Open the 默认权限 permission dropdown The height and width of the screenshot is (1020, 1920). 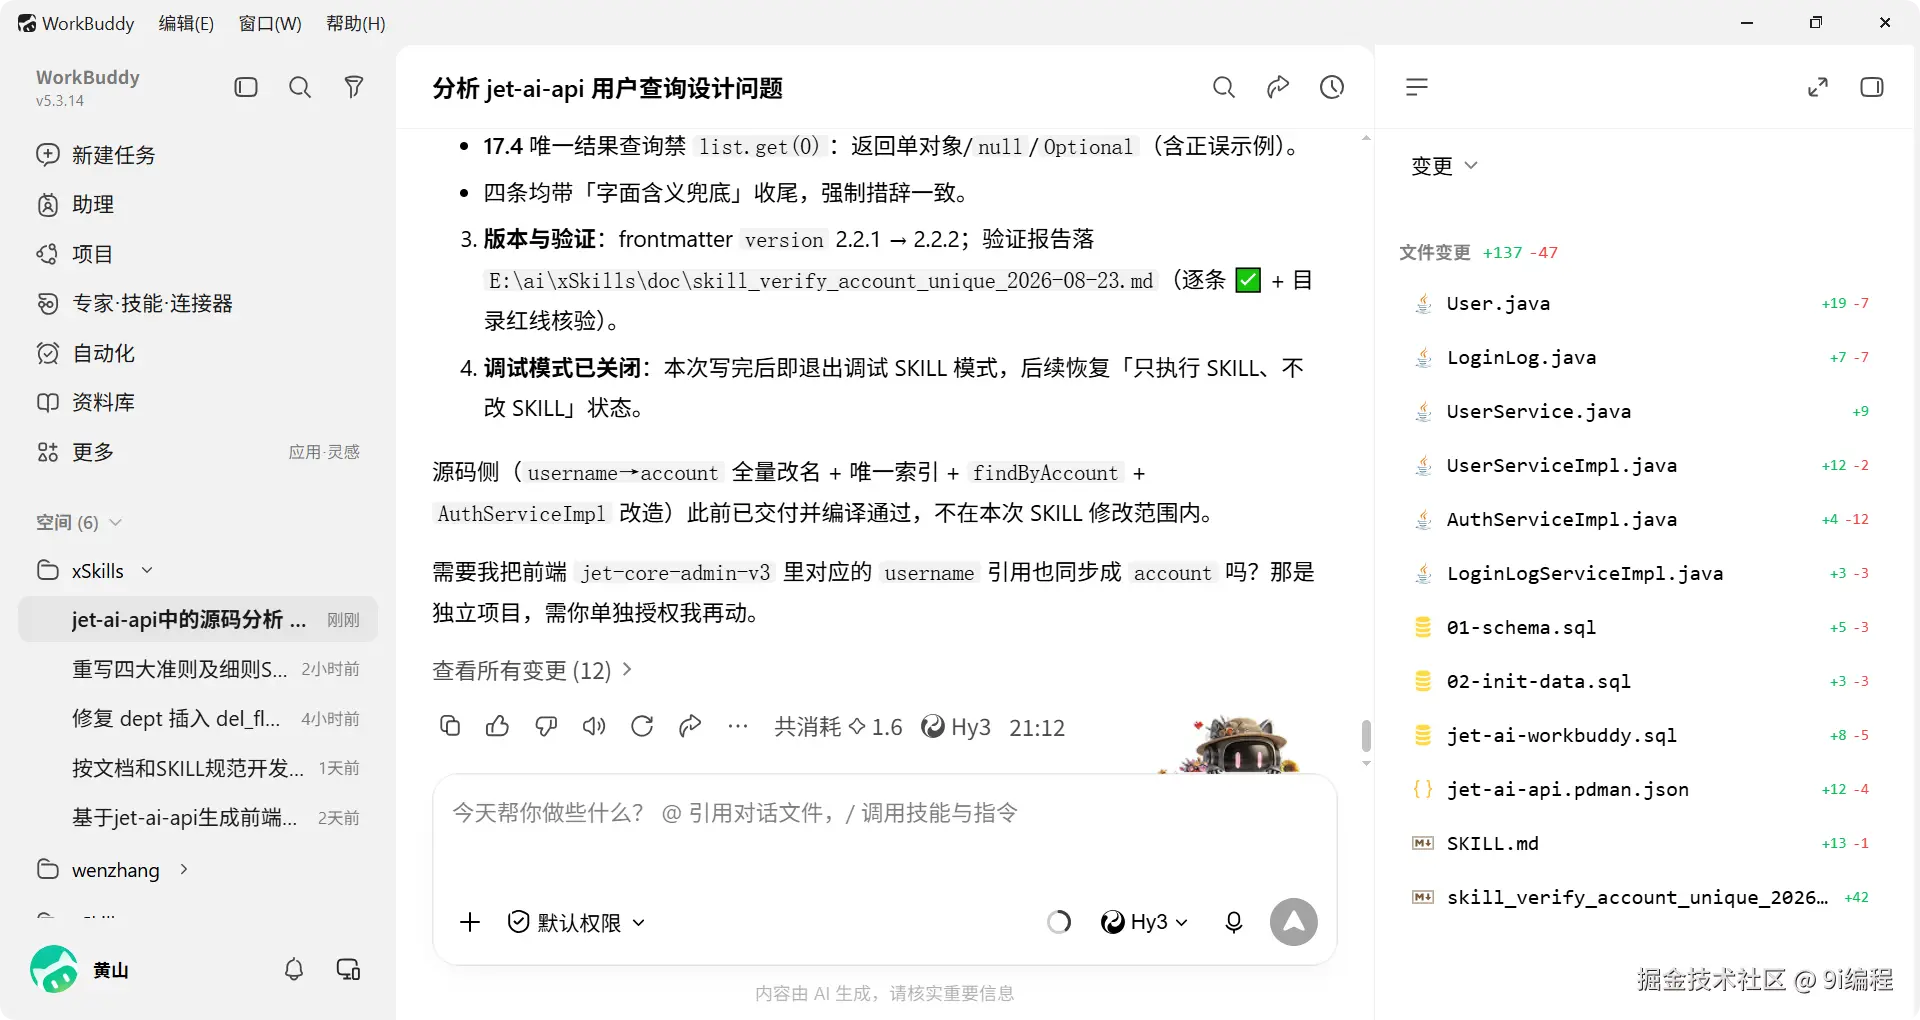[576, 922]
